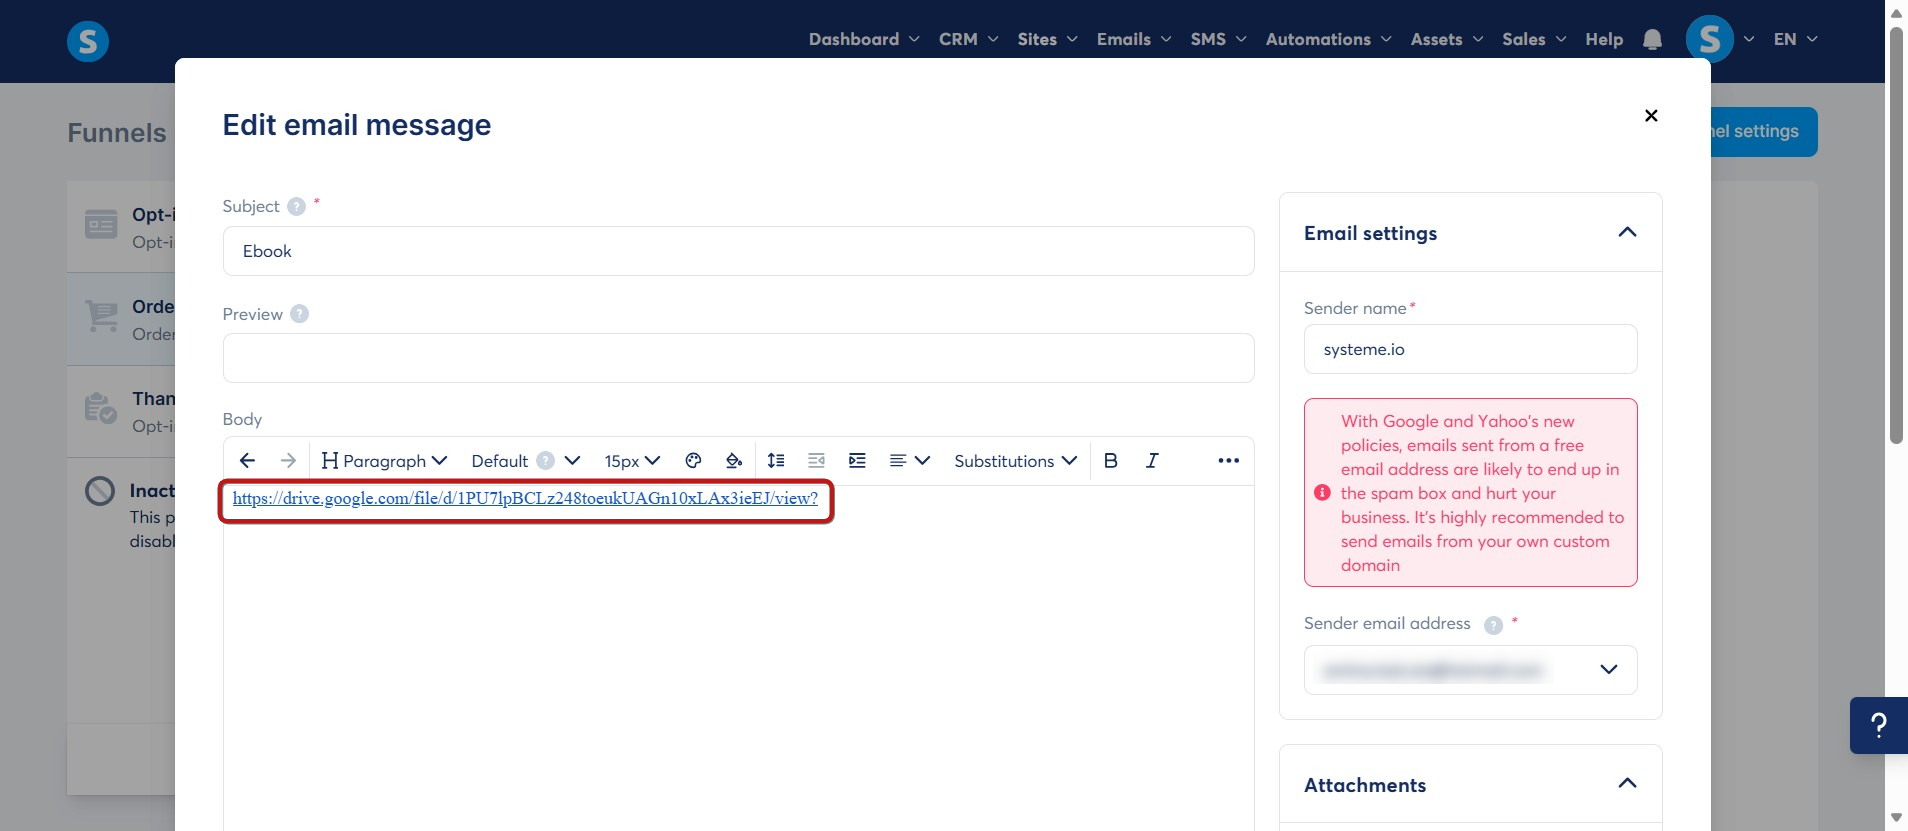Click into the Subject field containing Ebook
The width and height of the screenshot is (1908, 831).
click(x=738, y=251)
